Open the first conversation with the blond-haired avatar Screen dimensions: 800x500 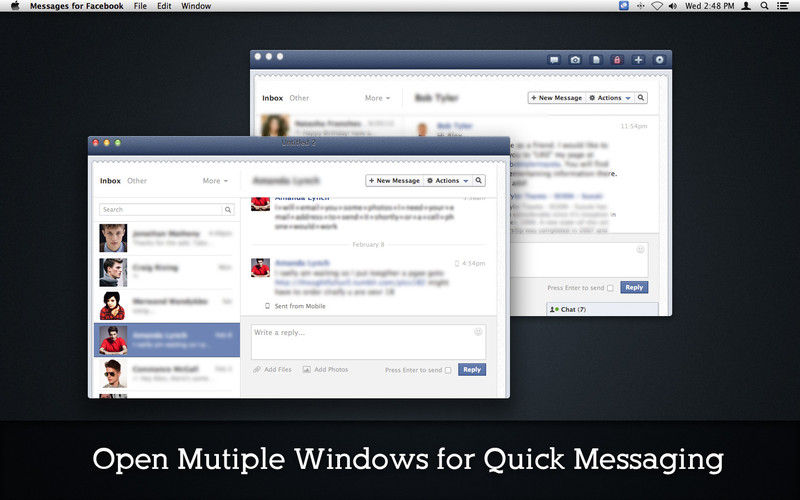click(167, 238)
